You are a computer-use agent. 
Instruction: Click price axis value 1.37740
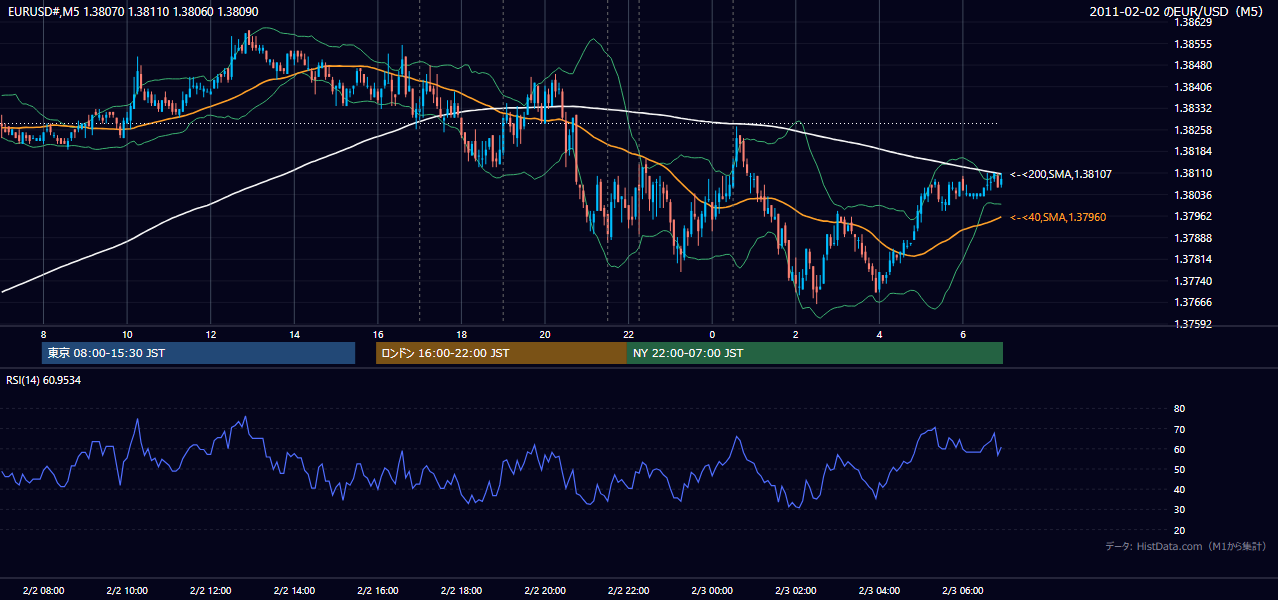pos(1194,281)
